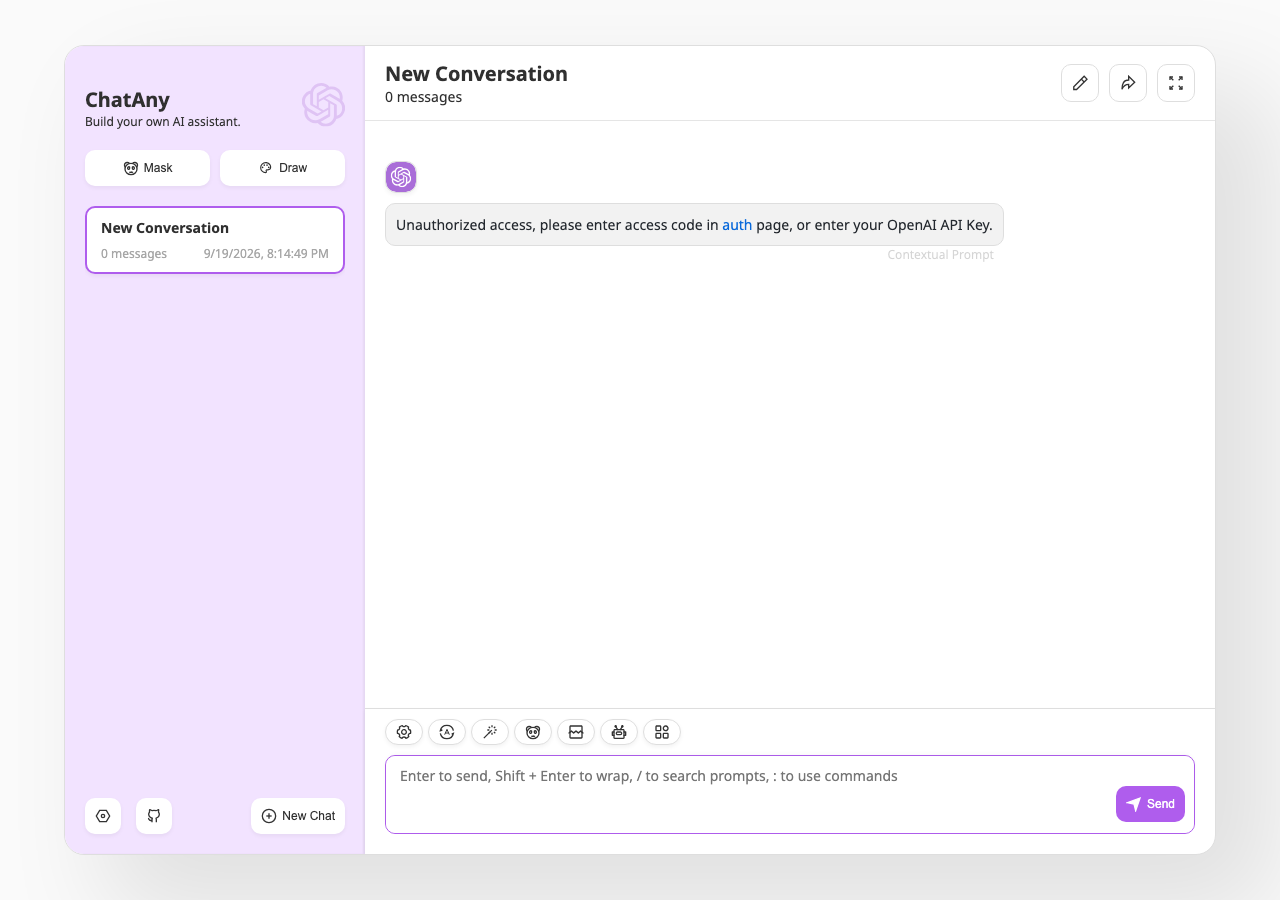Open the plugins grid icon

click(x=662, y=732)
